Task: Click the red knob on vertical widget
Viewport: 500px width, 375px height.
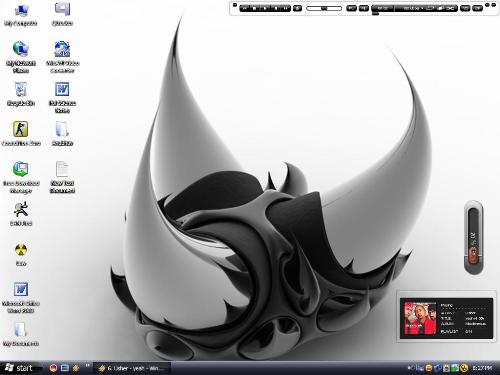Action: tap(473, 255)
